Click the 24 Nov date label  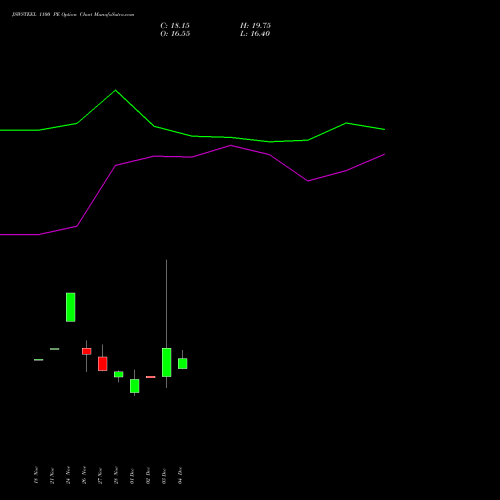[x=68, y=476]
